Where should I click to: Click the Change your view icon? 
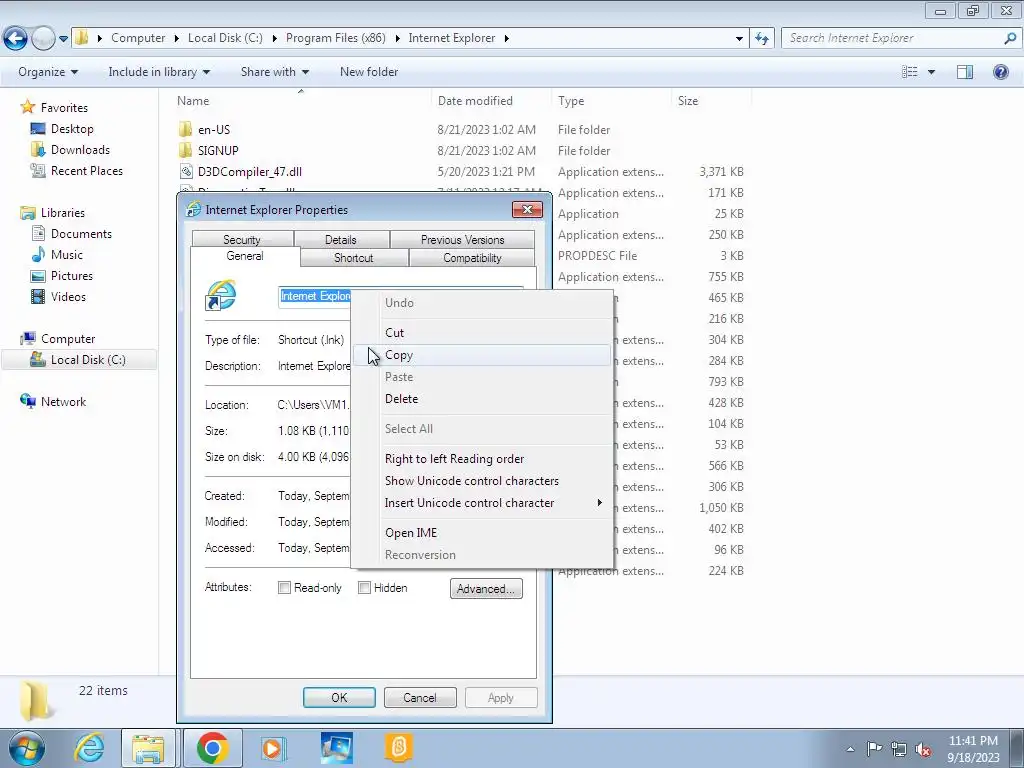coord(910,72)
